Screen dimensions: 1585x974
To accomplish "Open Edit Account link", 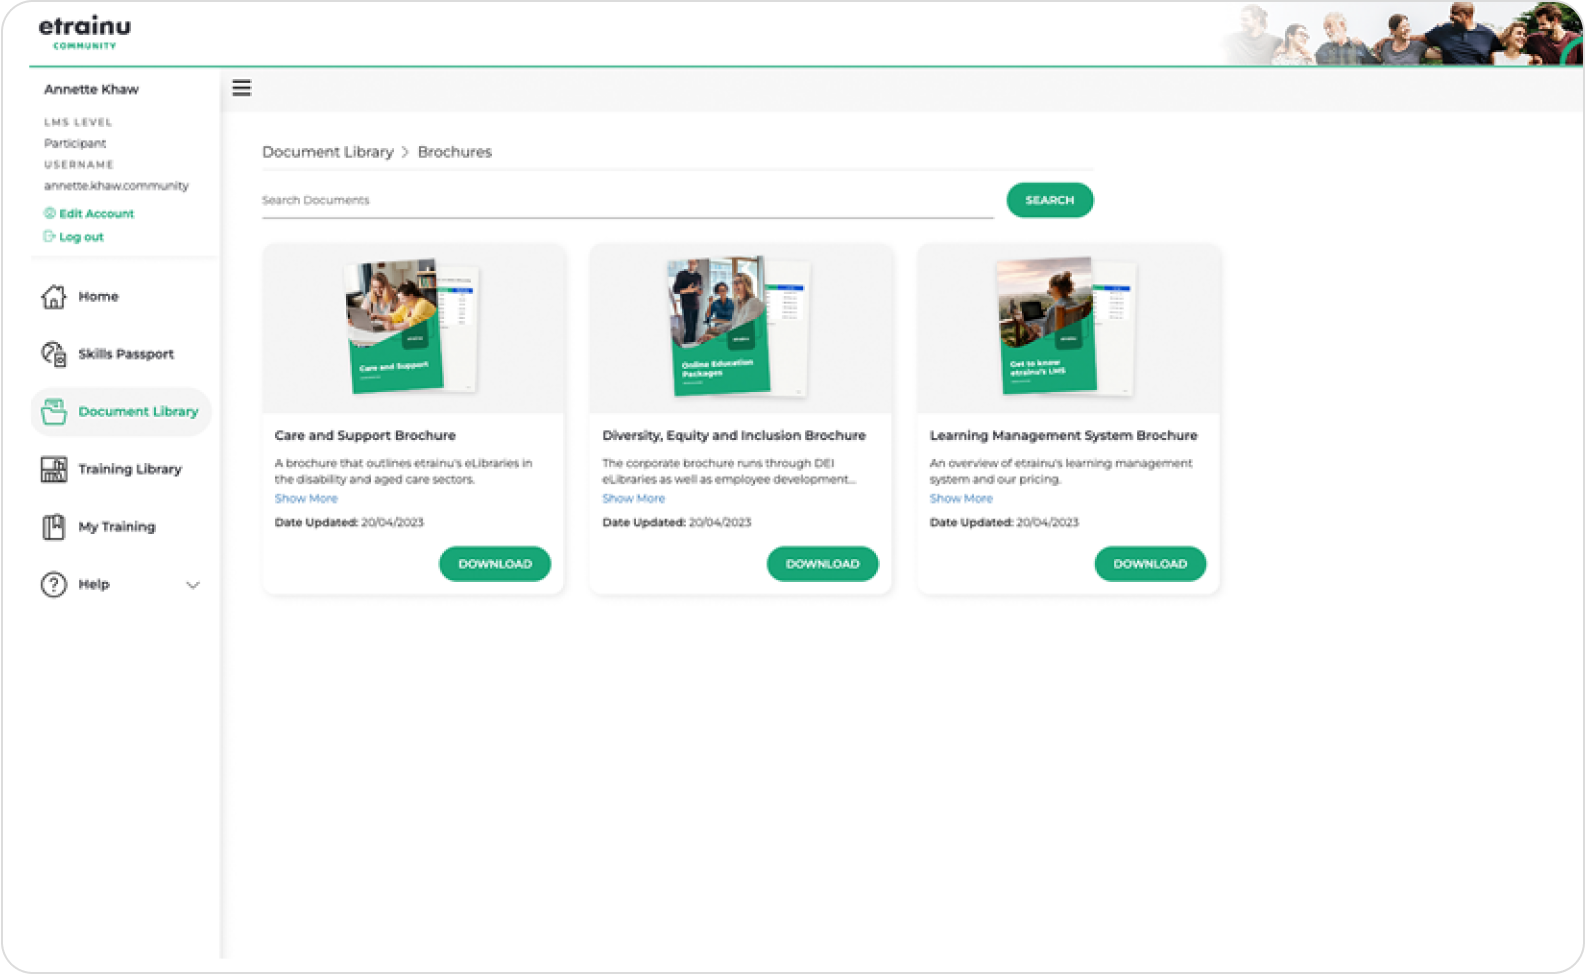I will pyautogui.click(x=96, y=213).
